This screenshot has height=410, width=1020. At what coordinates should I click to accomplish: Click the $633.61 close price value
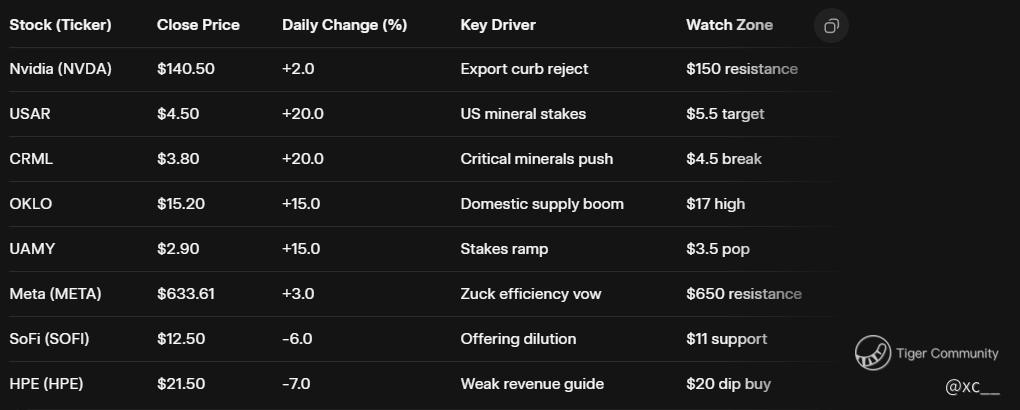tap(185, 294)
